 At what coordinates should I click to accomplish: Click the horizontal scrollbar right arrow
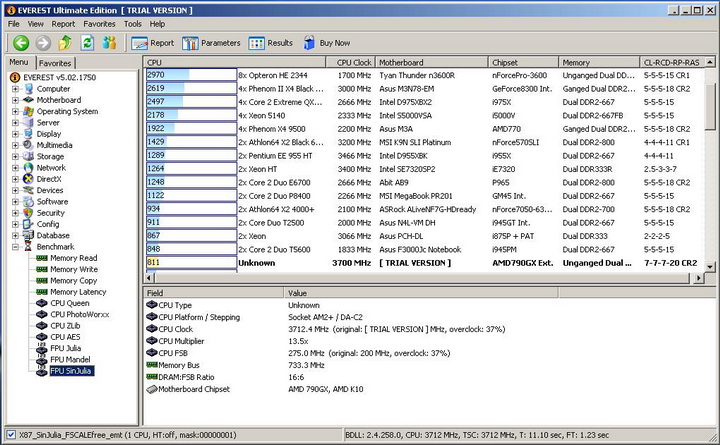click(698, 277)
